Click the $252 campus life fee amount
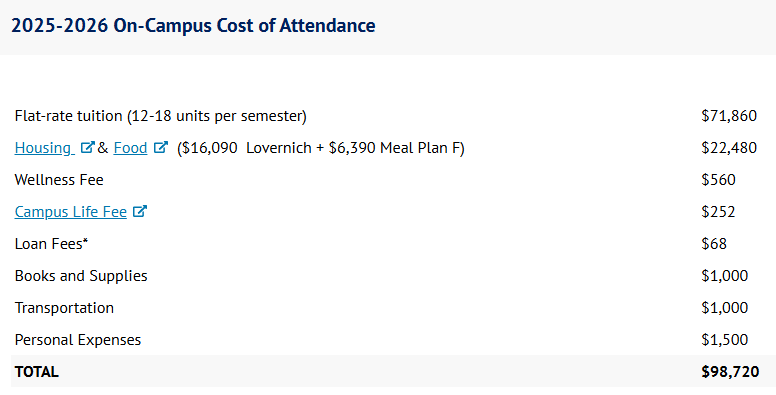This screenshot has width=776, height=395. coord(718,212)
